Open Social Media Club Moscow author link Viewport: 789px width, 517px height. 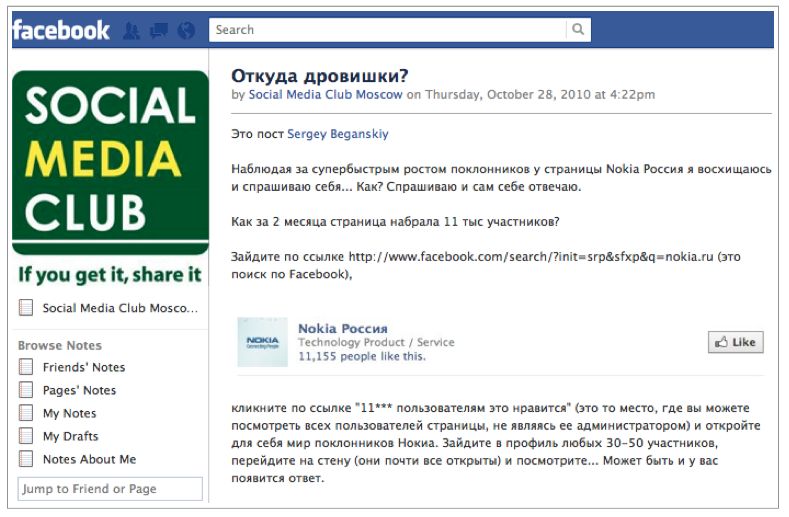[x=326, y=95]
